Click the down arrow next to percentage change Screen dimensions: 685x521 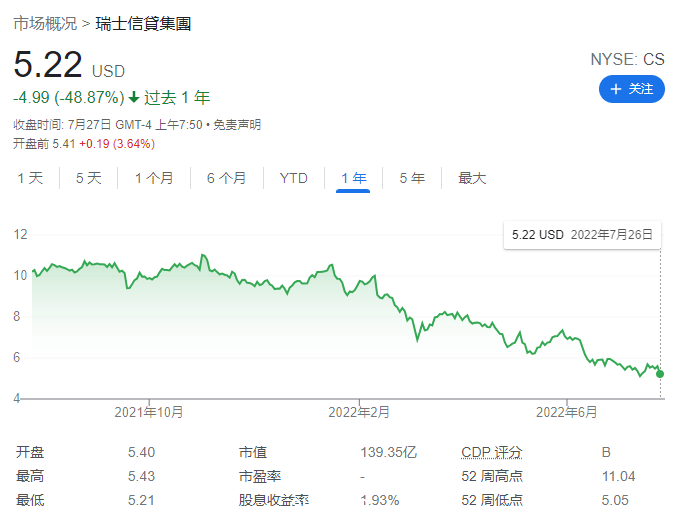coord(134,97)
